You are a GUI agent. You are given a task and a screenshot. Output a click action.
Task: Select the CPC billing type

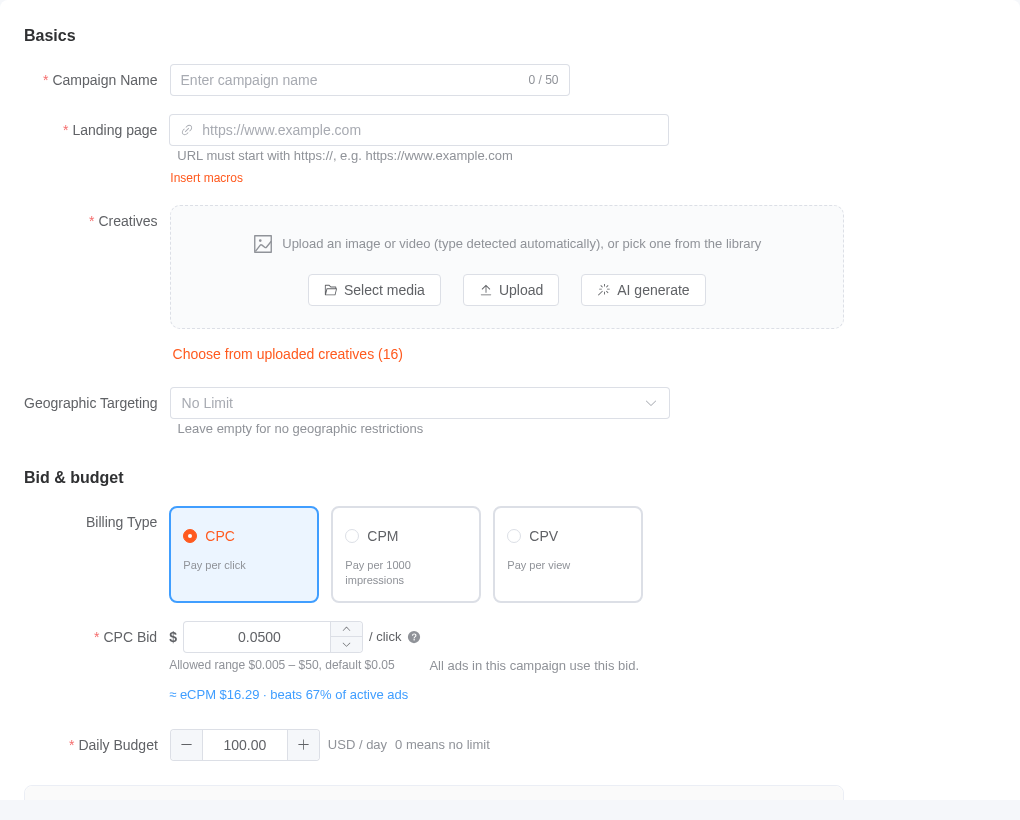point(244,555)
